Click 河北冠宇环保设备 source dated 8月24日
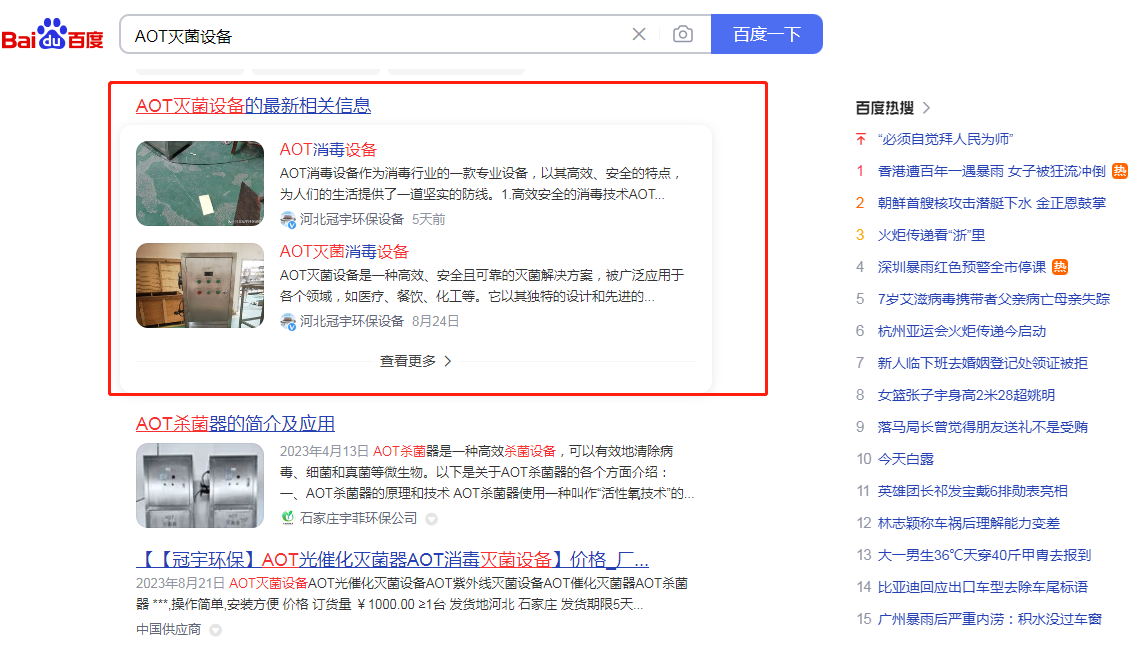This screenshot has height=649, width=1146. [x=352, y=322]
